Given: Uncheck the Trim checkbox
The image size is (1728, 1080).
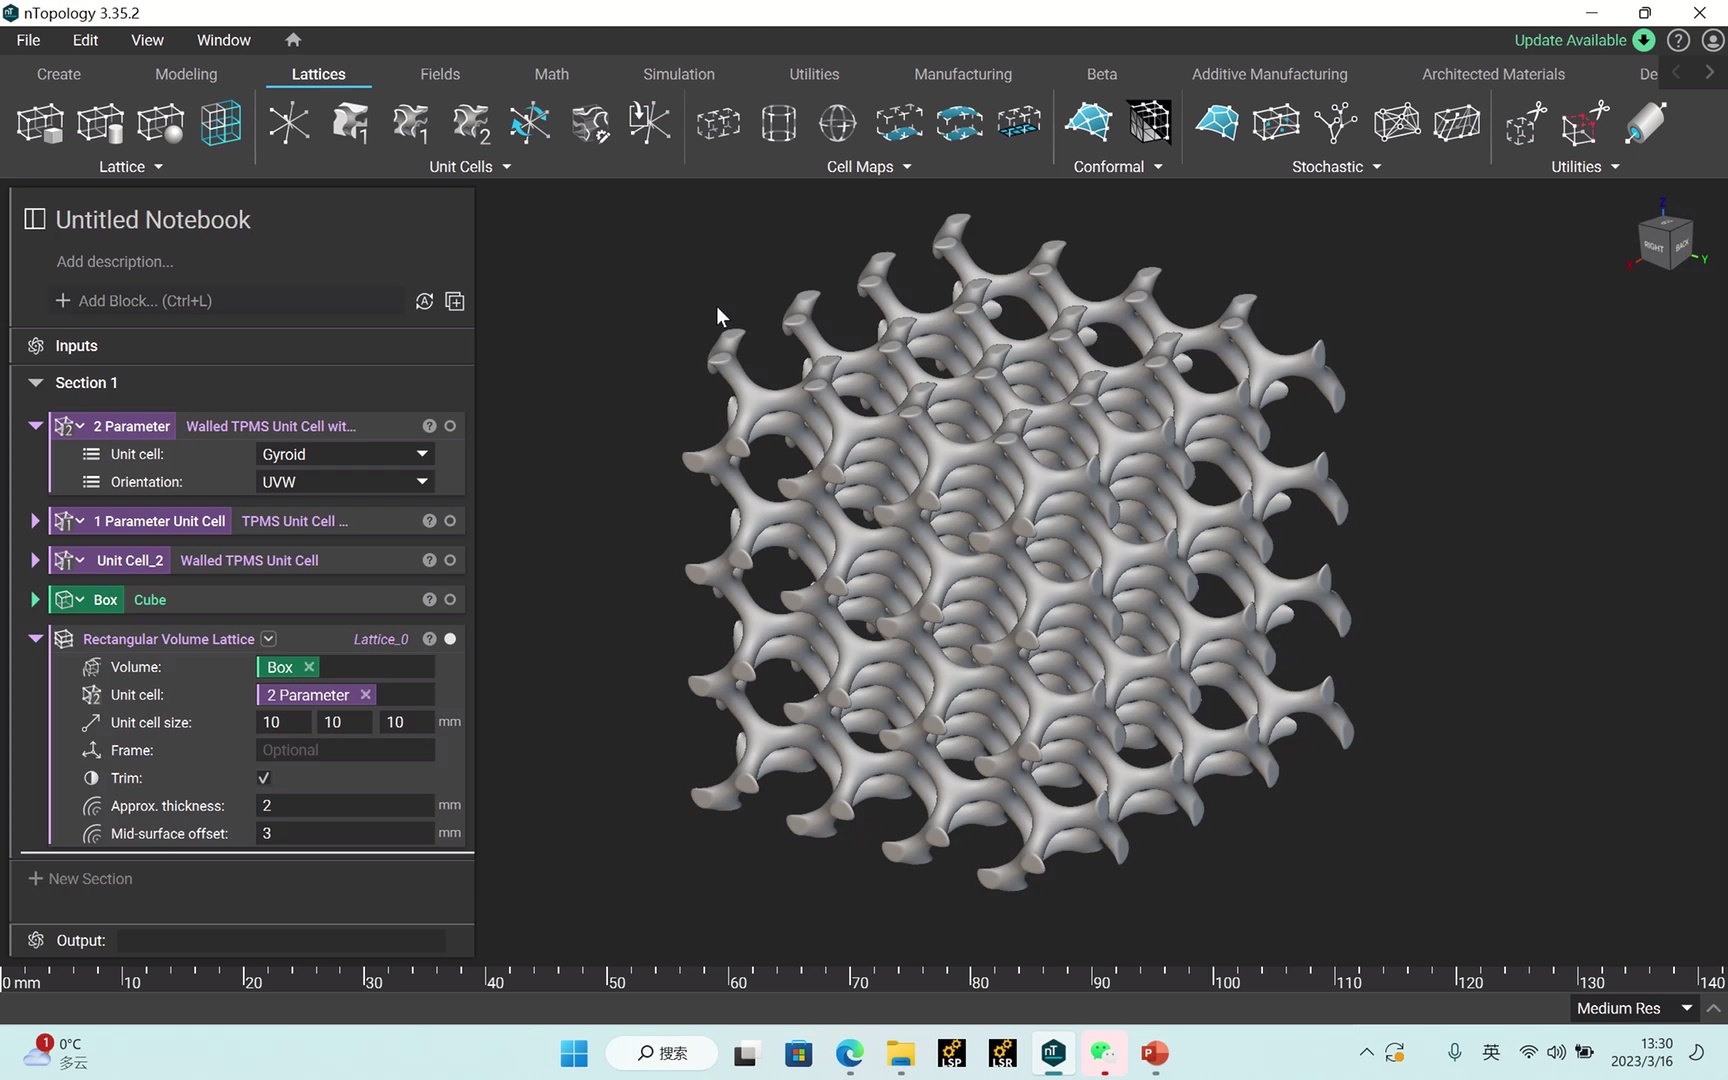Looking at the screenshot, I should 263,777.
